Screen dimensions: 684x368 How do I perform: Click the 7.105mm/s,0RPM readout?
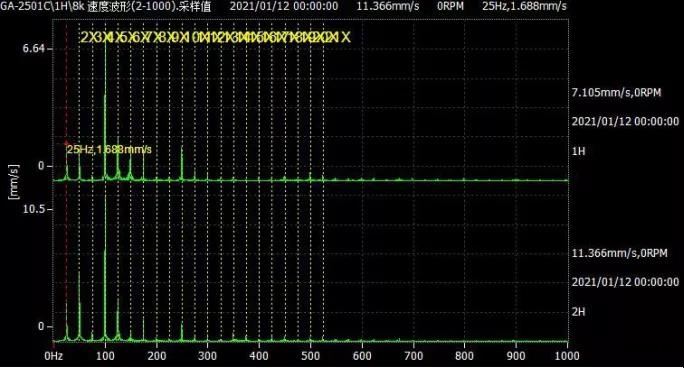pyautogui.click(x=616, y=92)
